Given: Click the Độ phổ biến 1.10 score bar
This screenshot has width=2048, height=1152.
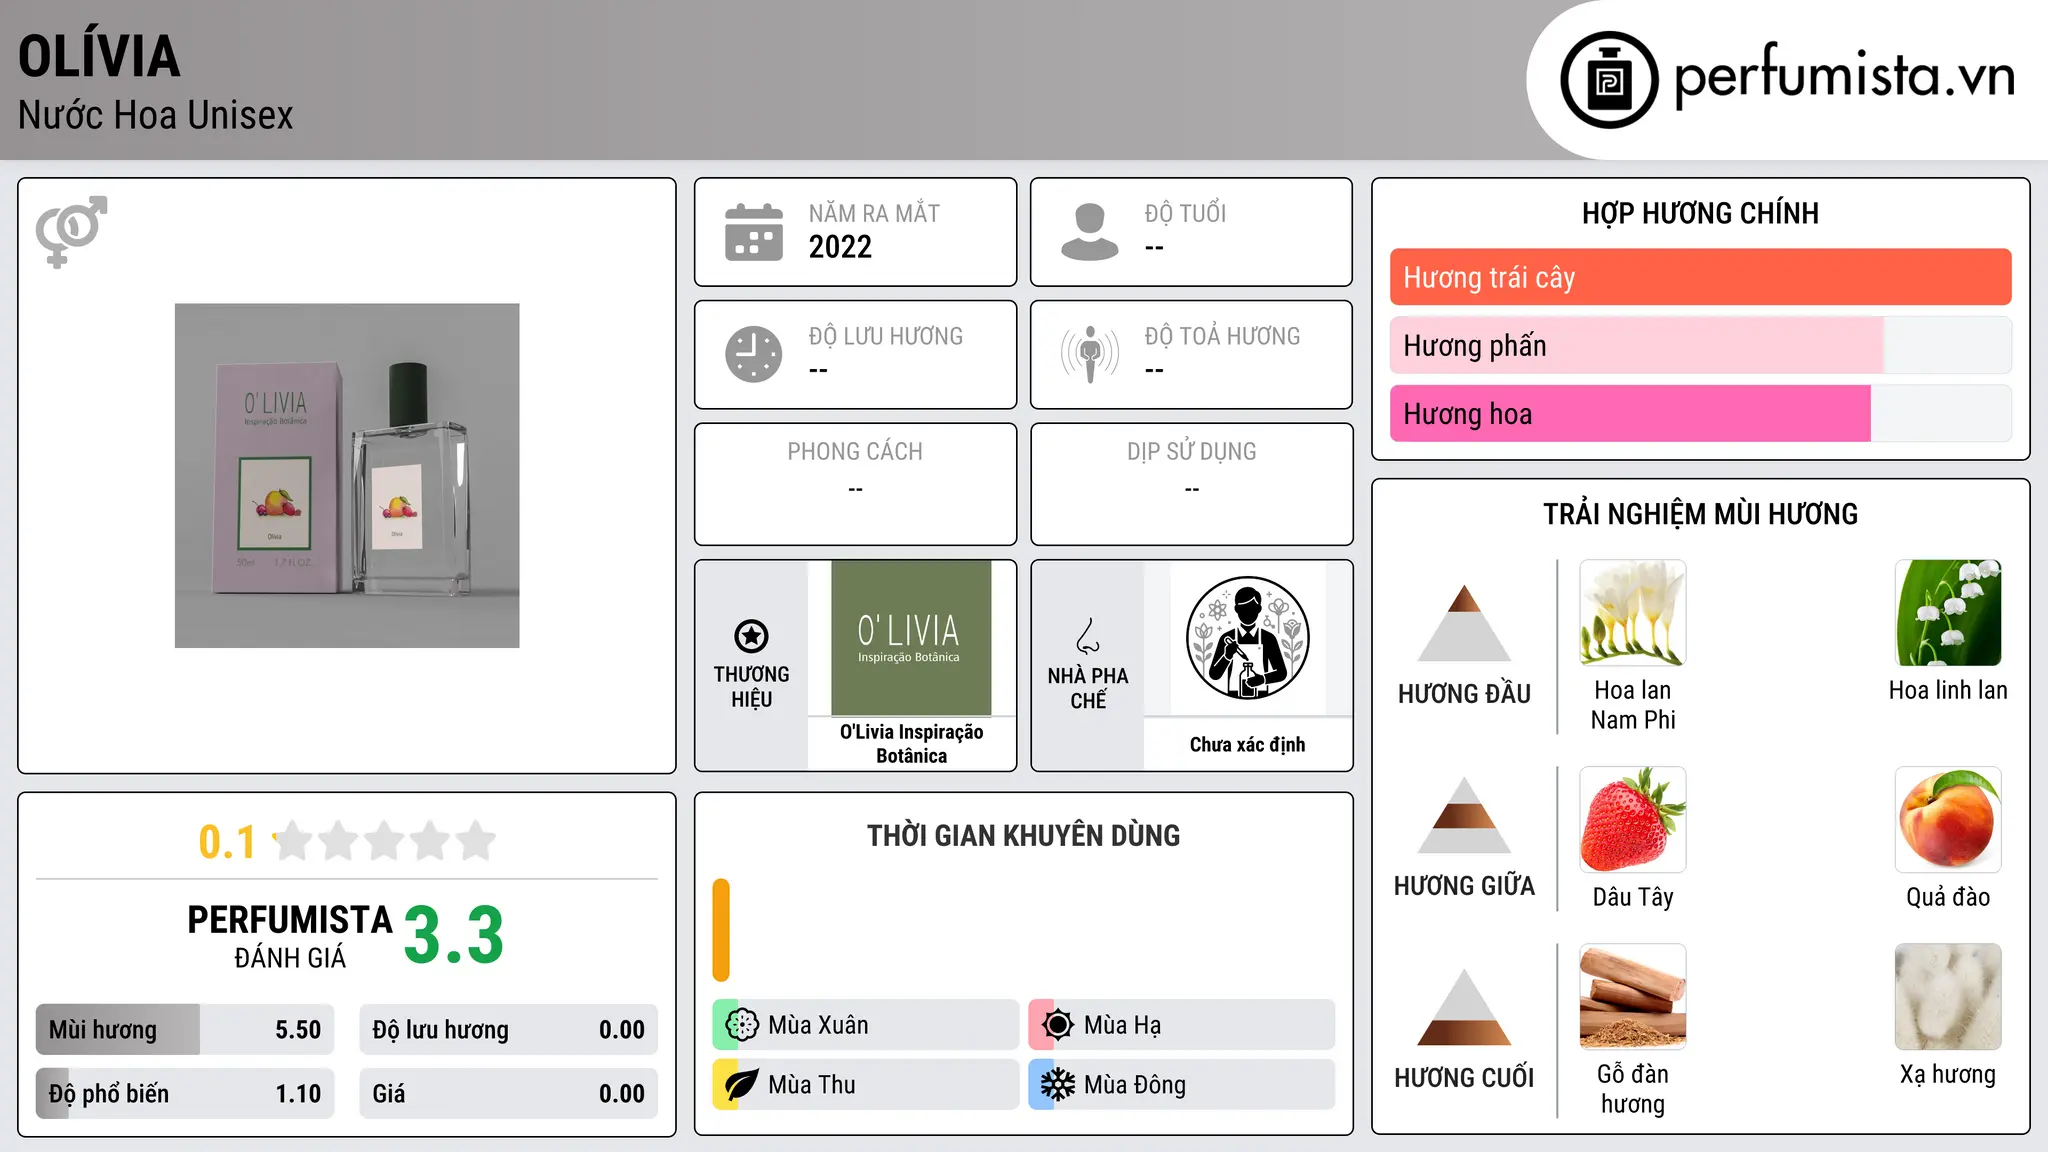Looking at the screenshot, I should [185, 1094].
